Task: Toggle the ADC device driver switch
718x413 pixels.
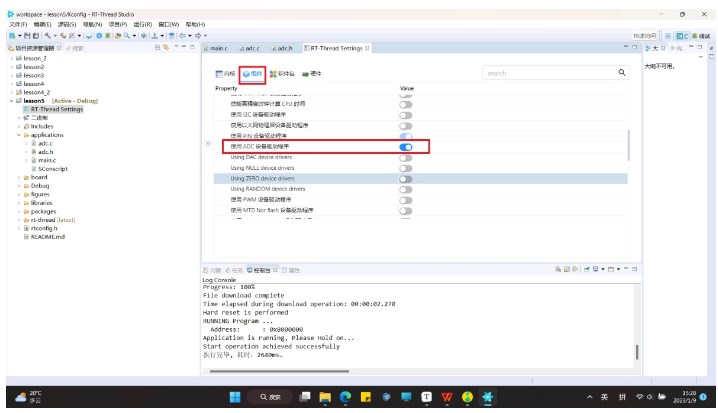Action: pos(406,147)
